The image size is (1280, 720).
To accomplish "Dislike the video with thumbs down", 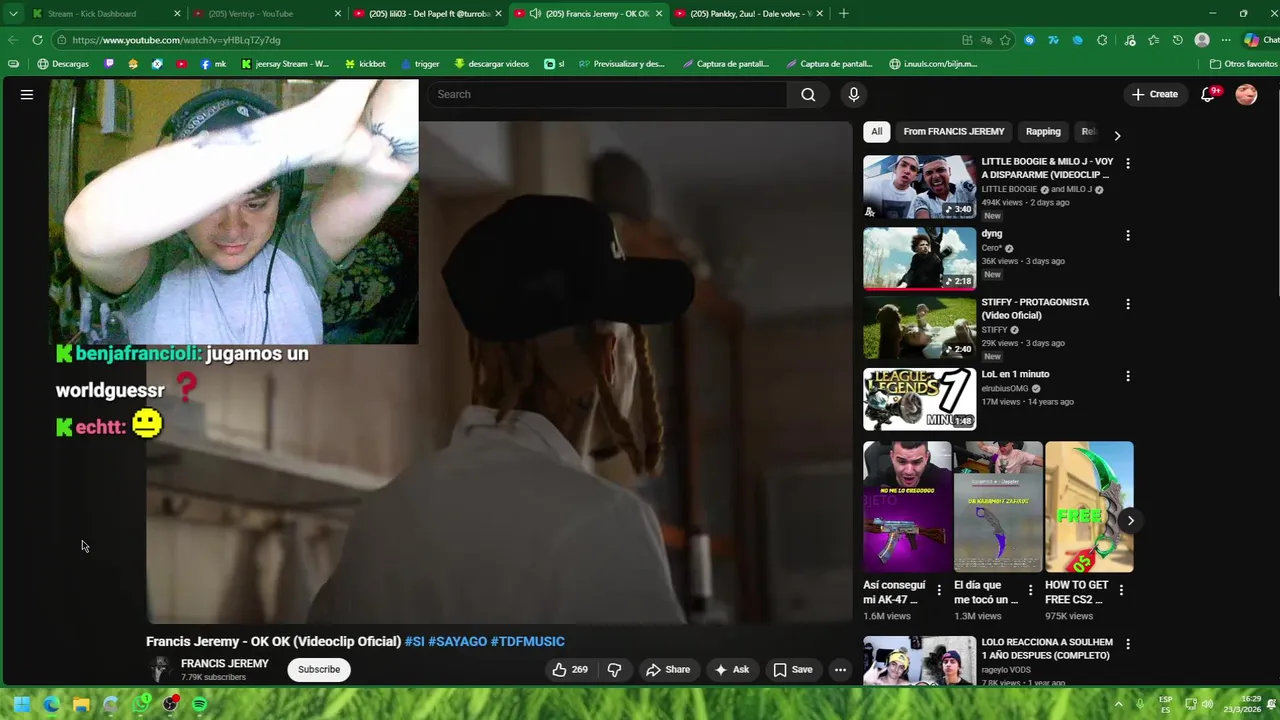I will 614,670.
